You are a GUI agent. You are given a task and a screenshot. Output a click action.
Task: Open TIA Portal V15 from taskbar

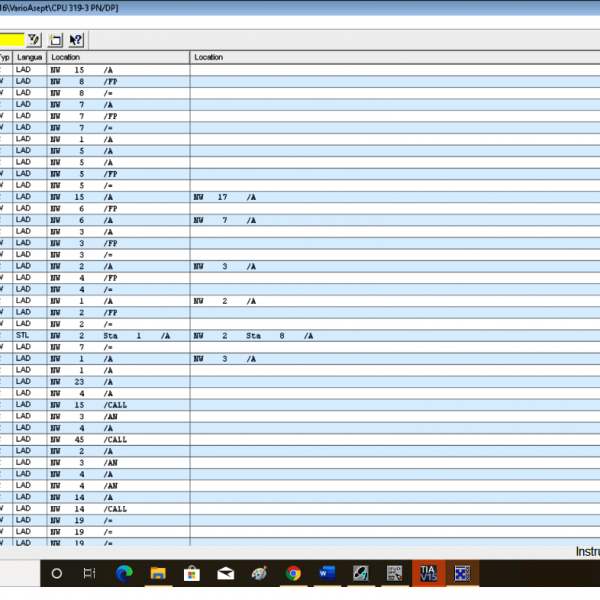tap(429, 573)
